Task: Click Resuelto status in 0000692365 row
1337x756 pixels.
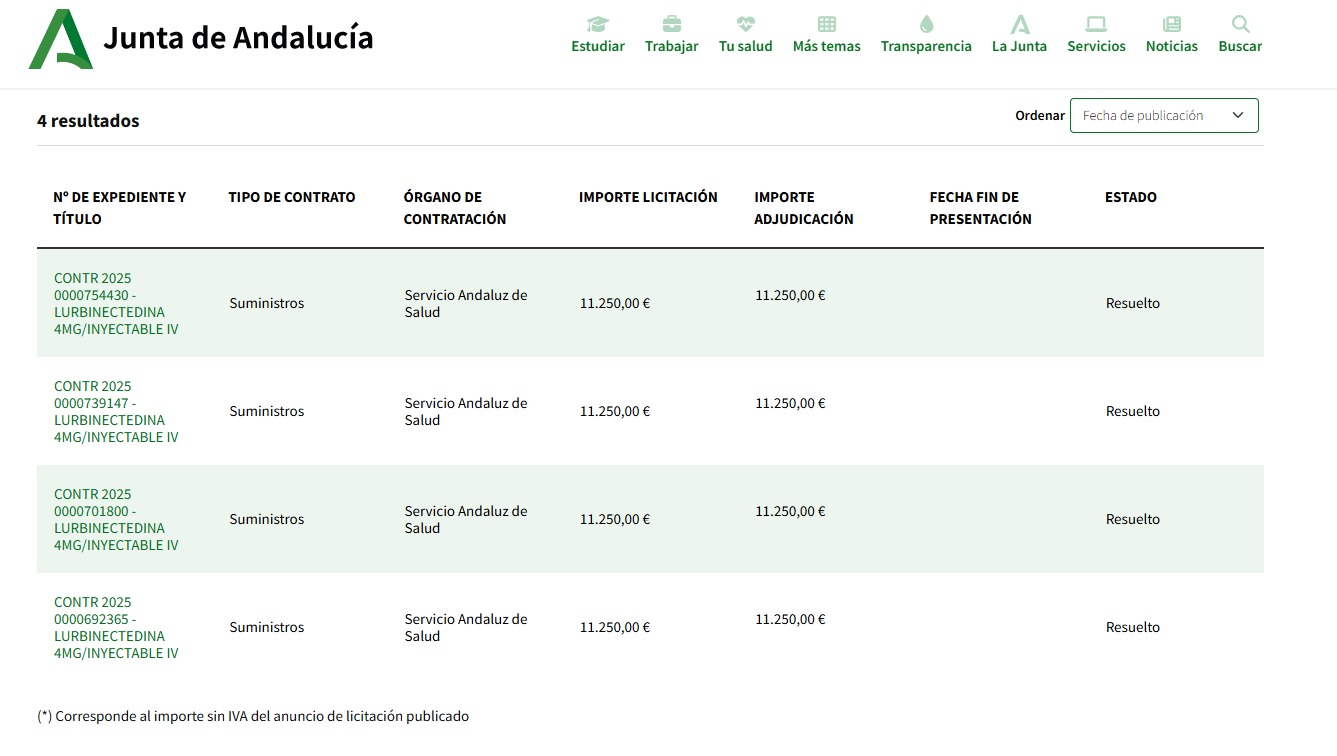Action: [1133, 627]
